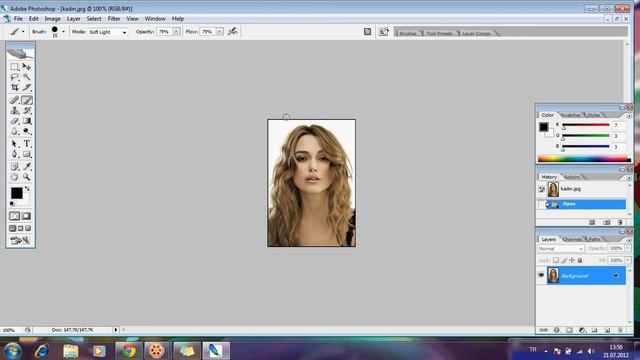This screenshot has height=360, width=640.
Task: Select the Pen tool
Action: click(15, 154)
